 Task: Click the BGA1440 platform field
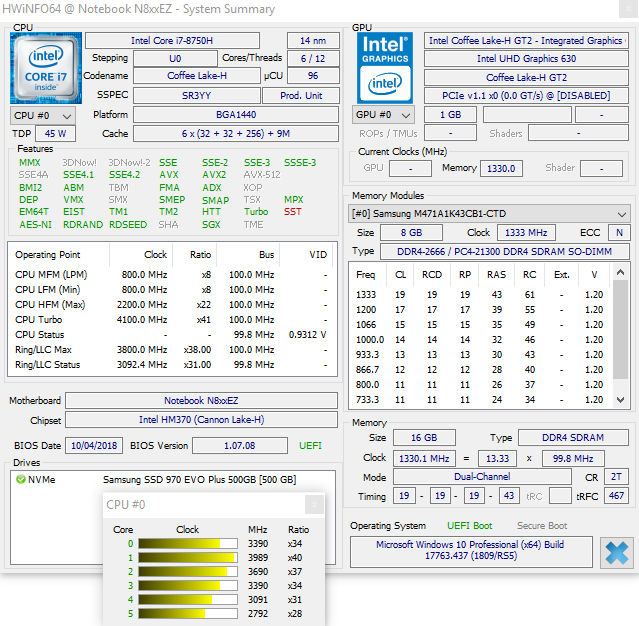[236, 115]
